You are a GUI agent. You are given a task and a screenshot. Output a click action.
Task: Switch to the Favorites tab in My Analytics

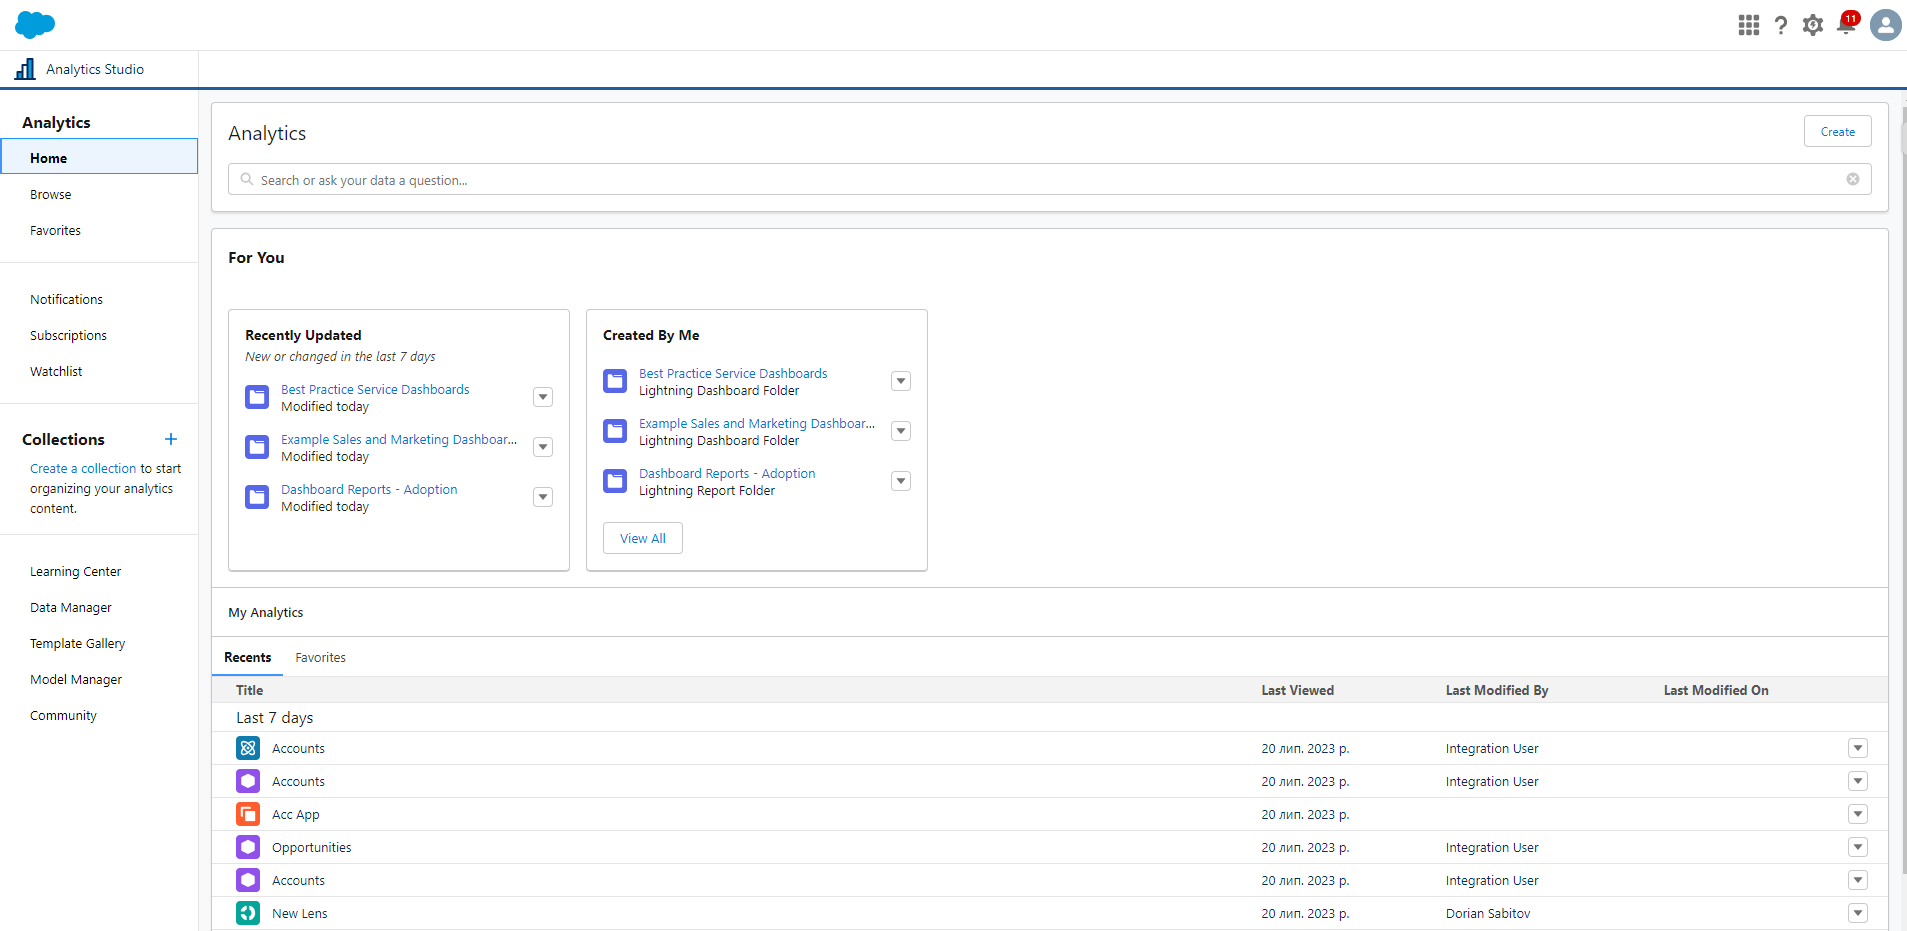[320, 657]
